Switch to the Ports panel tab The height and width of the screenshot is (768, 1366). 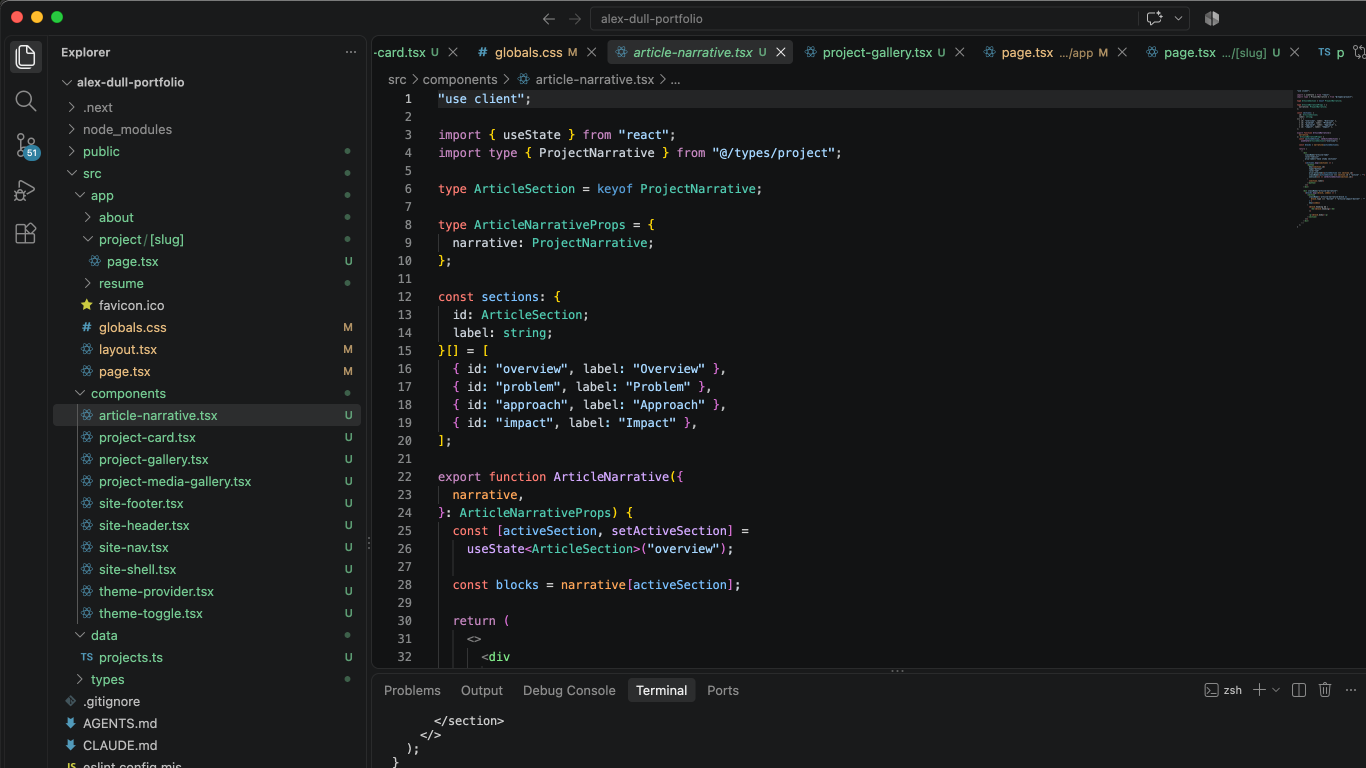(x=723, y=690)
